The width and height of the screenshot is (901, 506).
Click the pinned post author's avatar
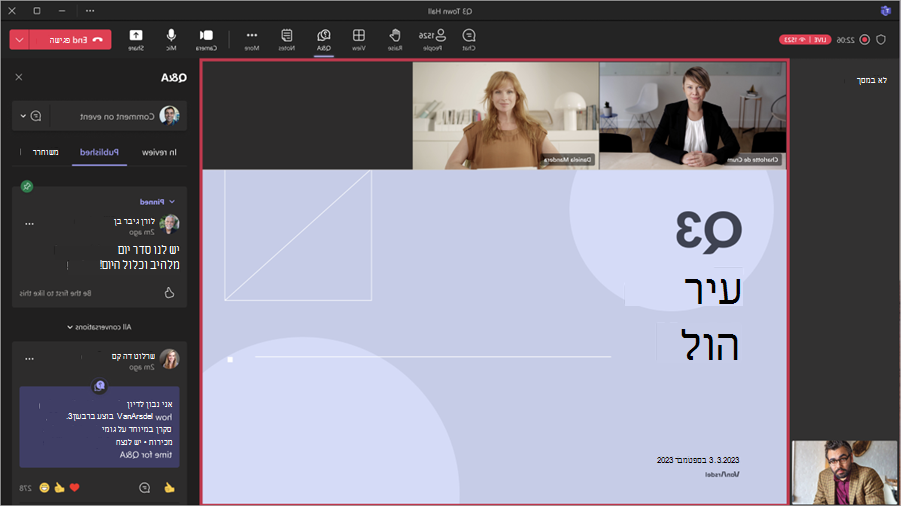point(170,224)
